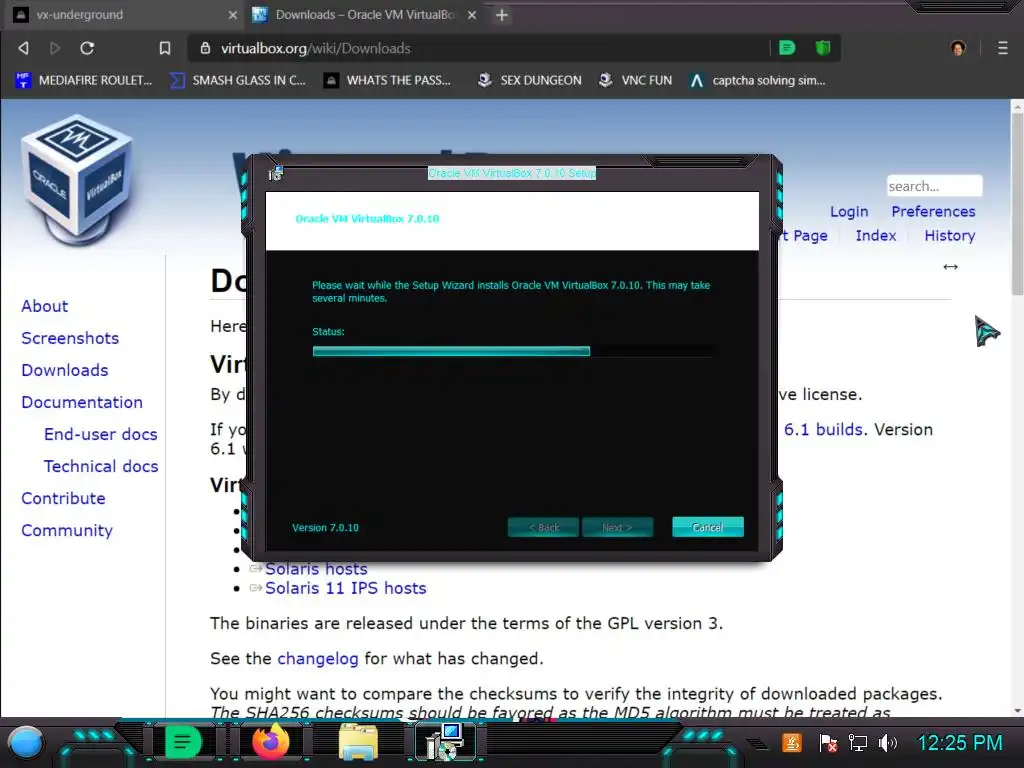The image size is (1024, 768).
Task: Open Technical docs in the sidebar
Action: [x=101, y=466]
